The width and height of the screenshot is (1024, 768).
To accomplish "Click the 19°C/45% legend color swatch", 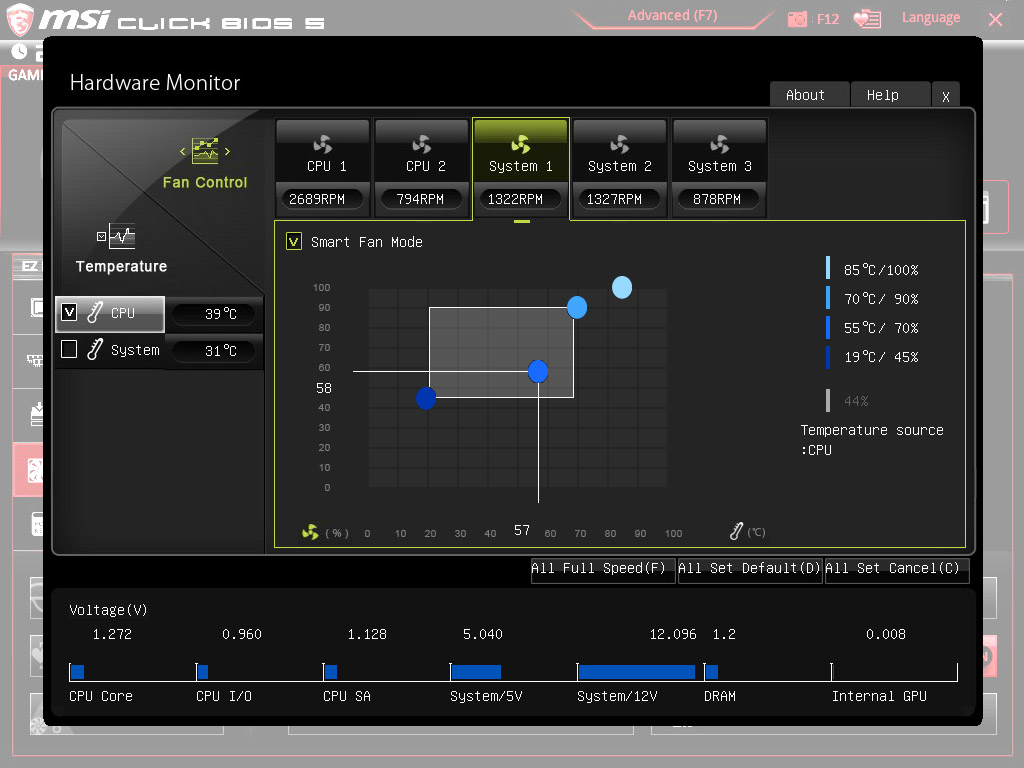I will click(828, 357).
